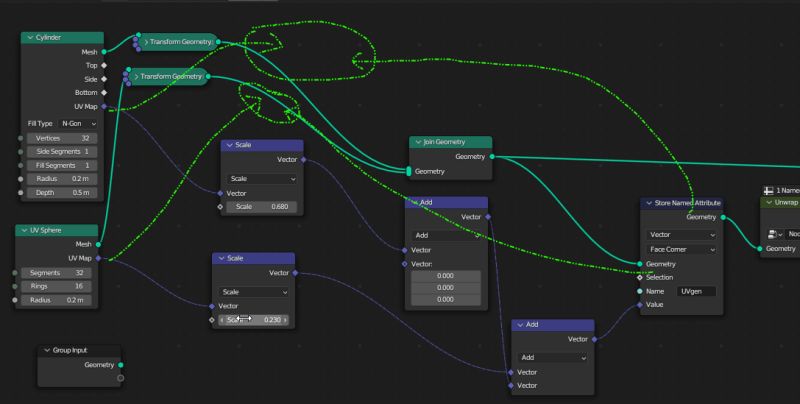Open operation dropdown of Add node with zero vector
Viewport: 800px width, 404px height.
click(446, 235)
